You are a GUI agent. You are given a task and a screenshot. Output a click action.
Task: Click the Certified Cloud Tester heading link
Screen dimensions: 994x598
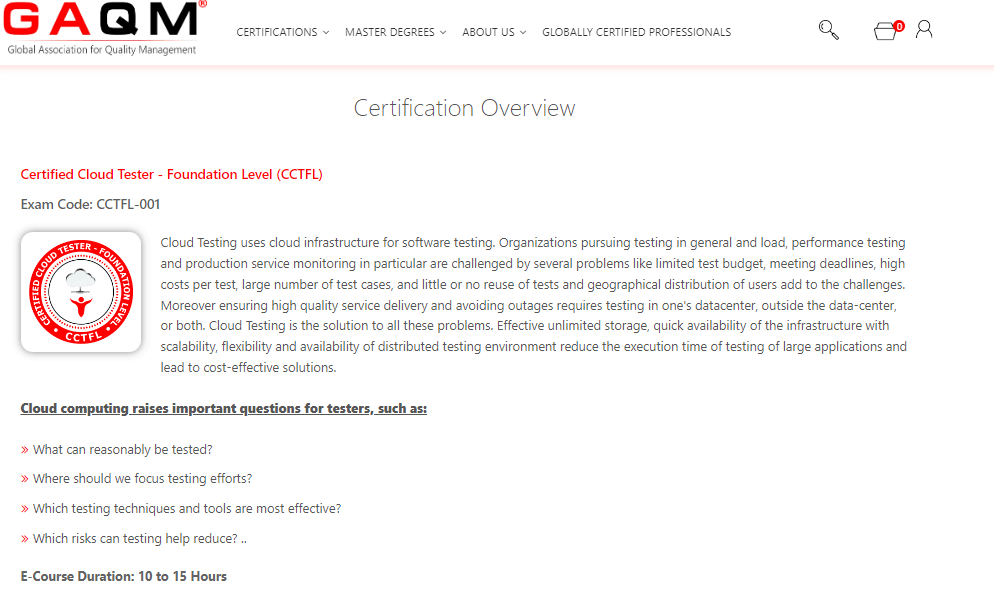[171, 174]
